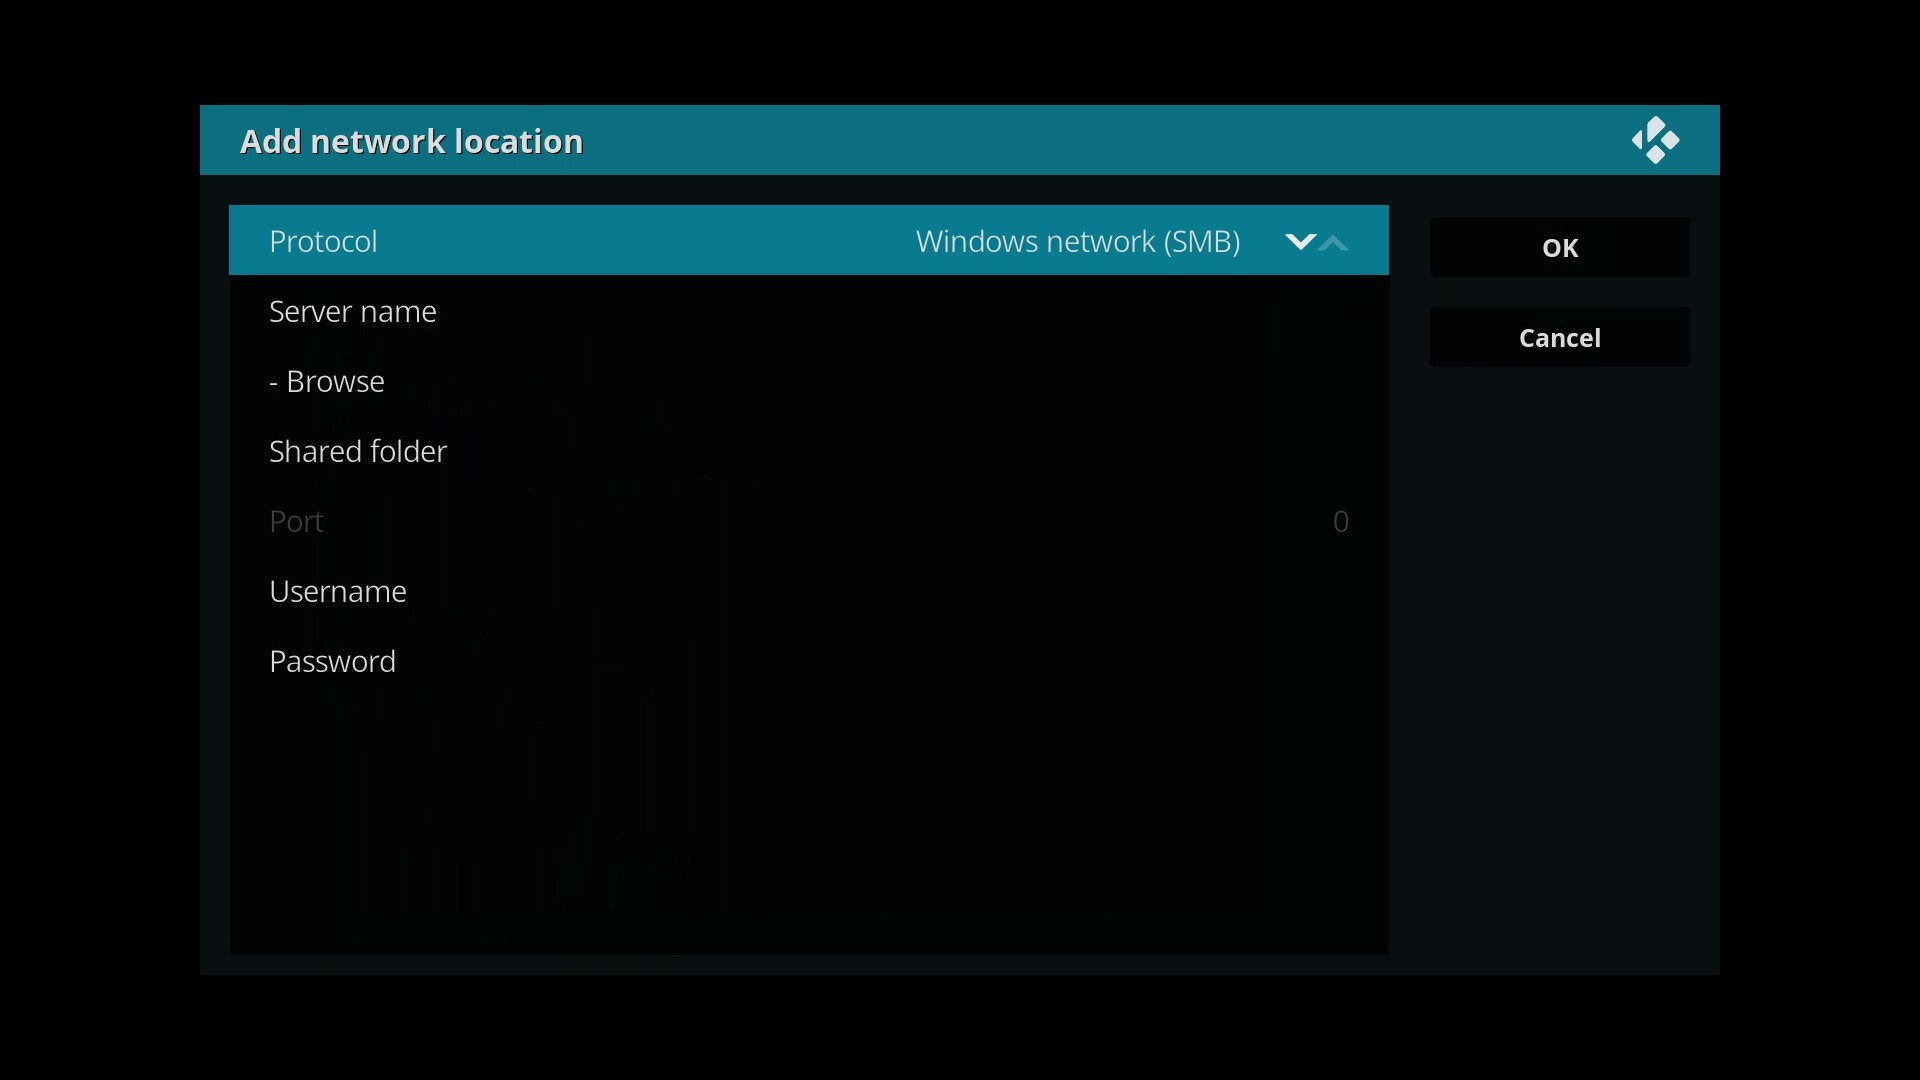
Task: Click the Protocol row
Action: click(808, 241)
